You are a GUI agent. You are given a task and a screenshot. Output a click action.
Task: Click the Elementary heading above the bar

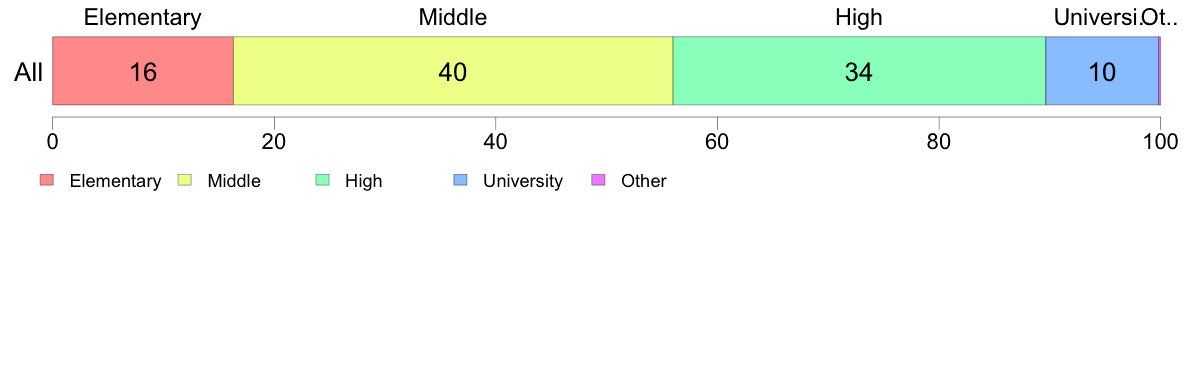coord(143,18)
